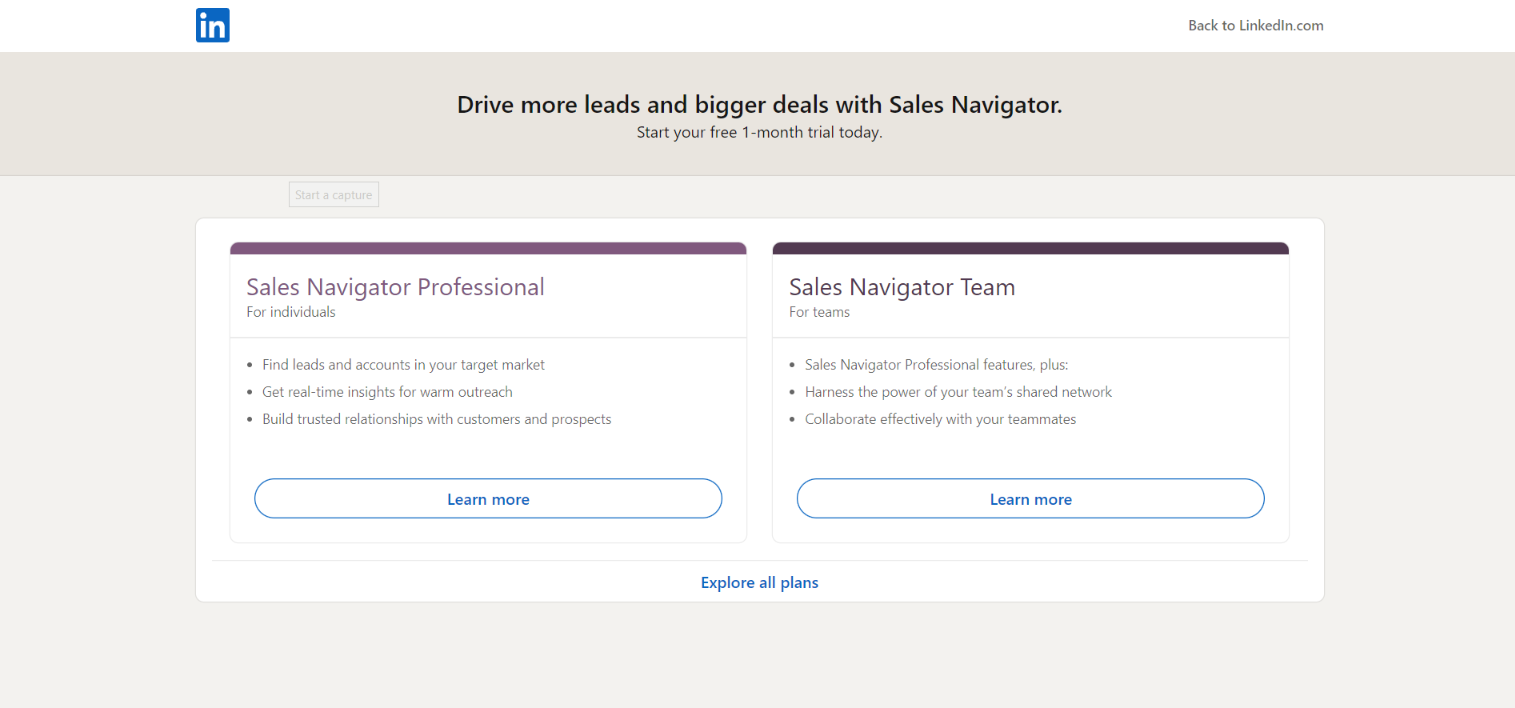This screenshot has height=708, width=1515.
Task: Click Learn more for Sales Navigator Team
Action: click(x=1030, y=498)
